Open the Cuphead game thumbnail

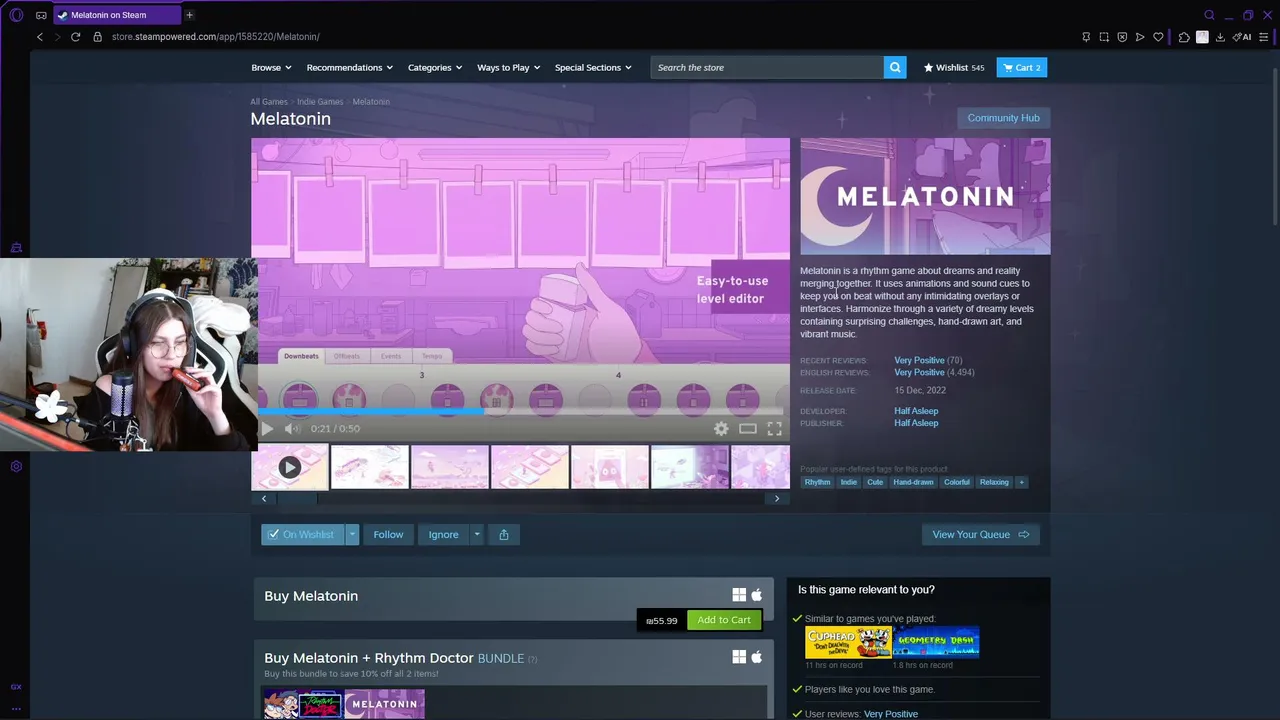pos(848,642)
